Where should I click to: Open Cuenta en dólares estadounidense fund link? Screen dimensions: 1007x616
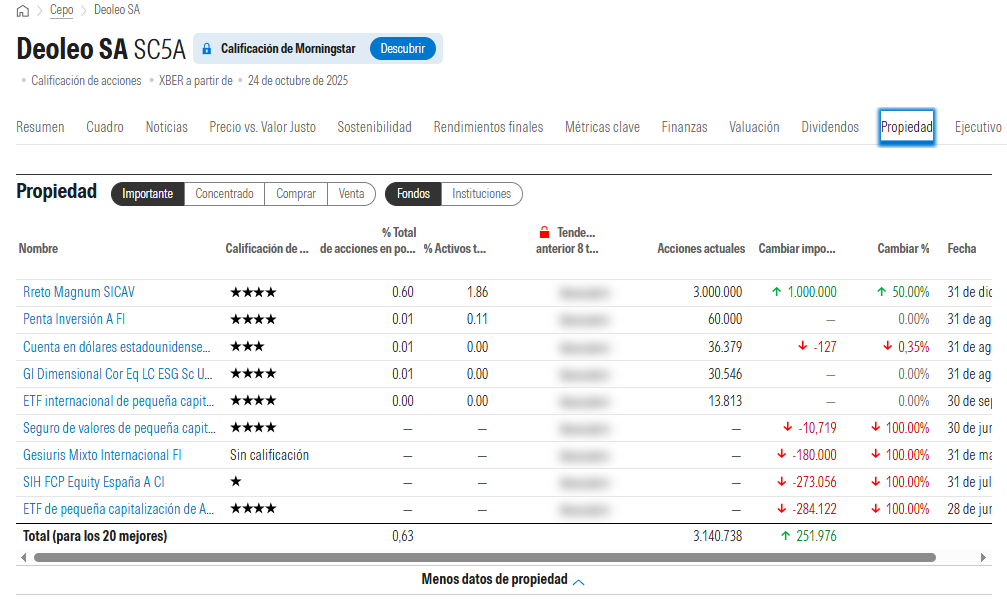tap(117, 347)
